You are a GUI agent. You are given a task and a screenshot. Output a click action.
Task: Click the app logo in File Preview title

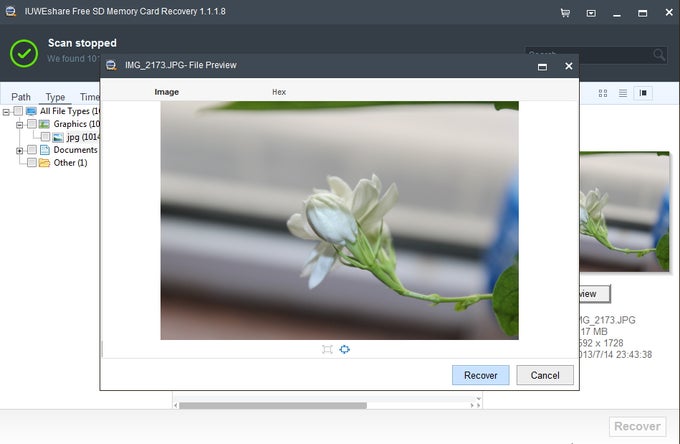click(x=111, y=65)
